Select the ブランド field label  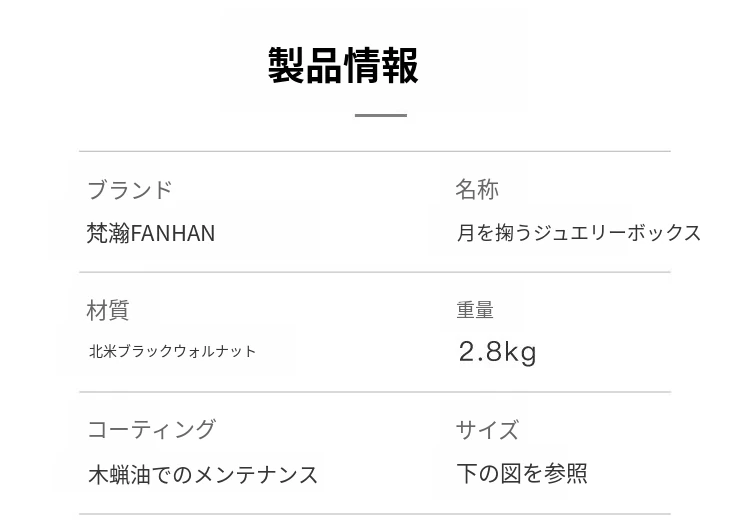click(129, 190)
